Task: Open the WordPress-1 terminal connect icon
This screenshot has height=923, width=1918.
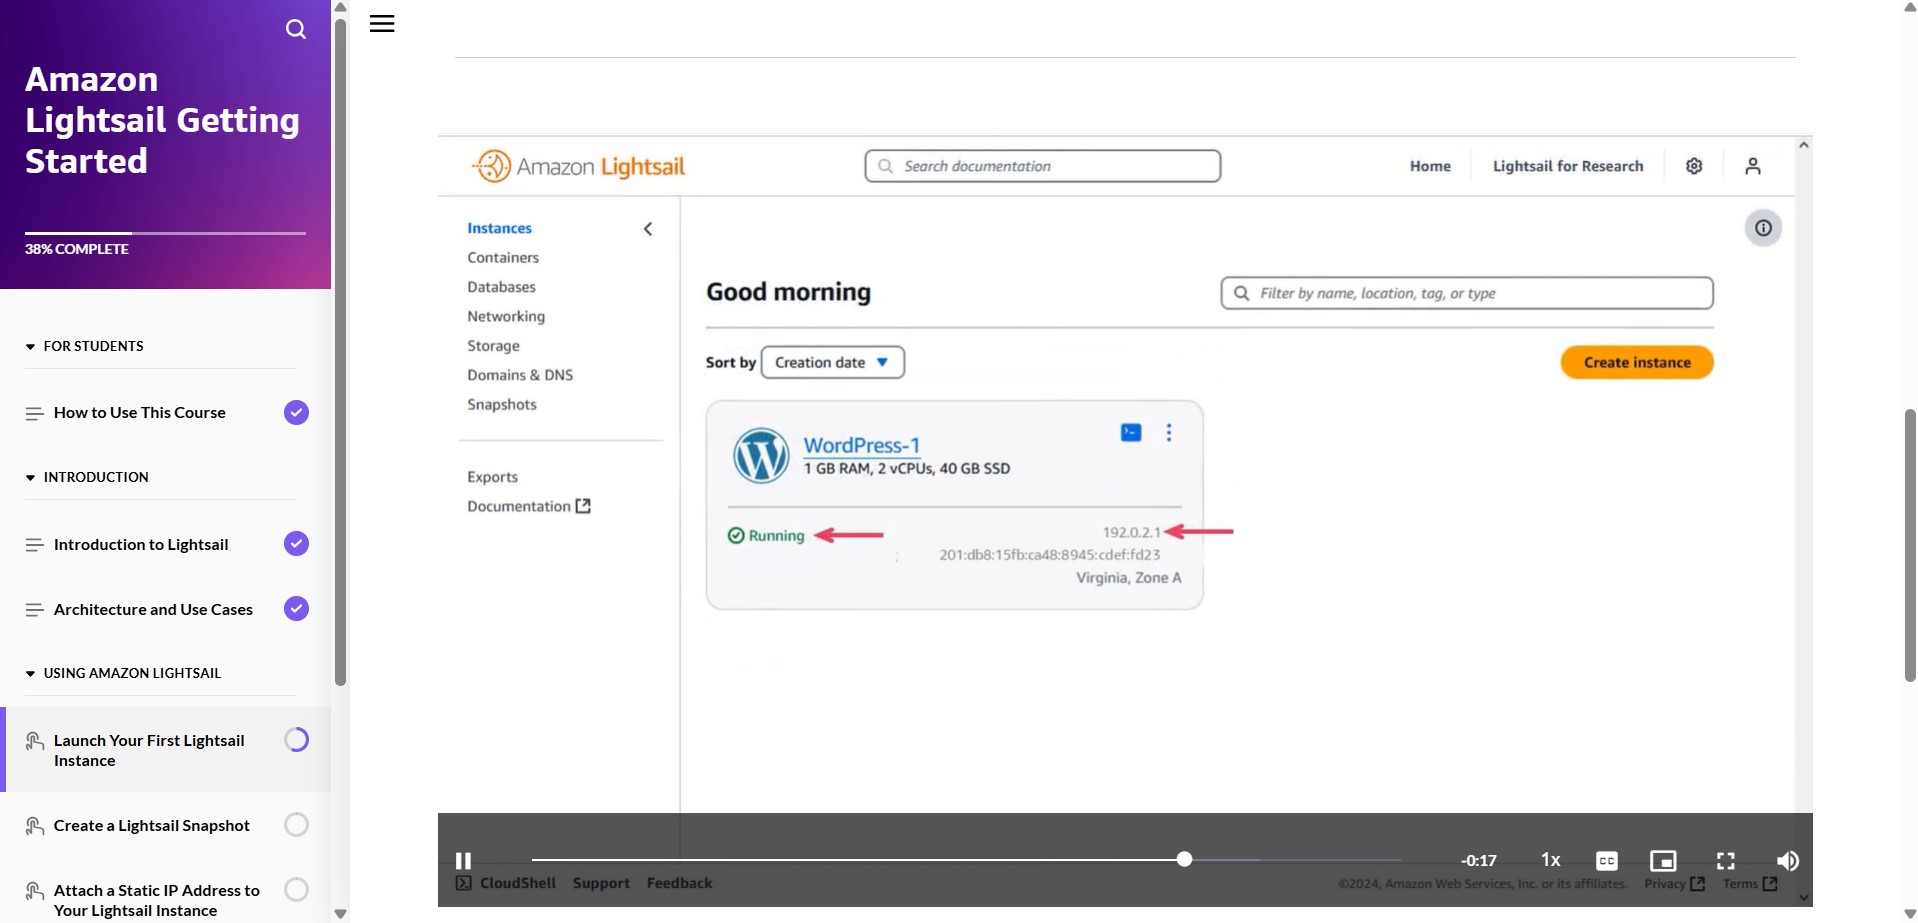Action: pos(1131,432)
